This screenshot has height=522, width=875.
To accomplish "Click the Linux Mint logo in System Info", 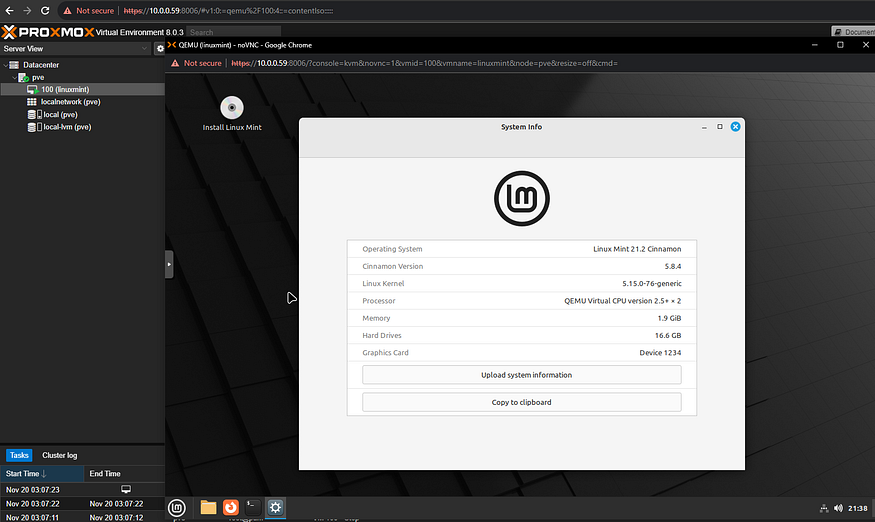I will (522, 198).
